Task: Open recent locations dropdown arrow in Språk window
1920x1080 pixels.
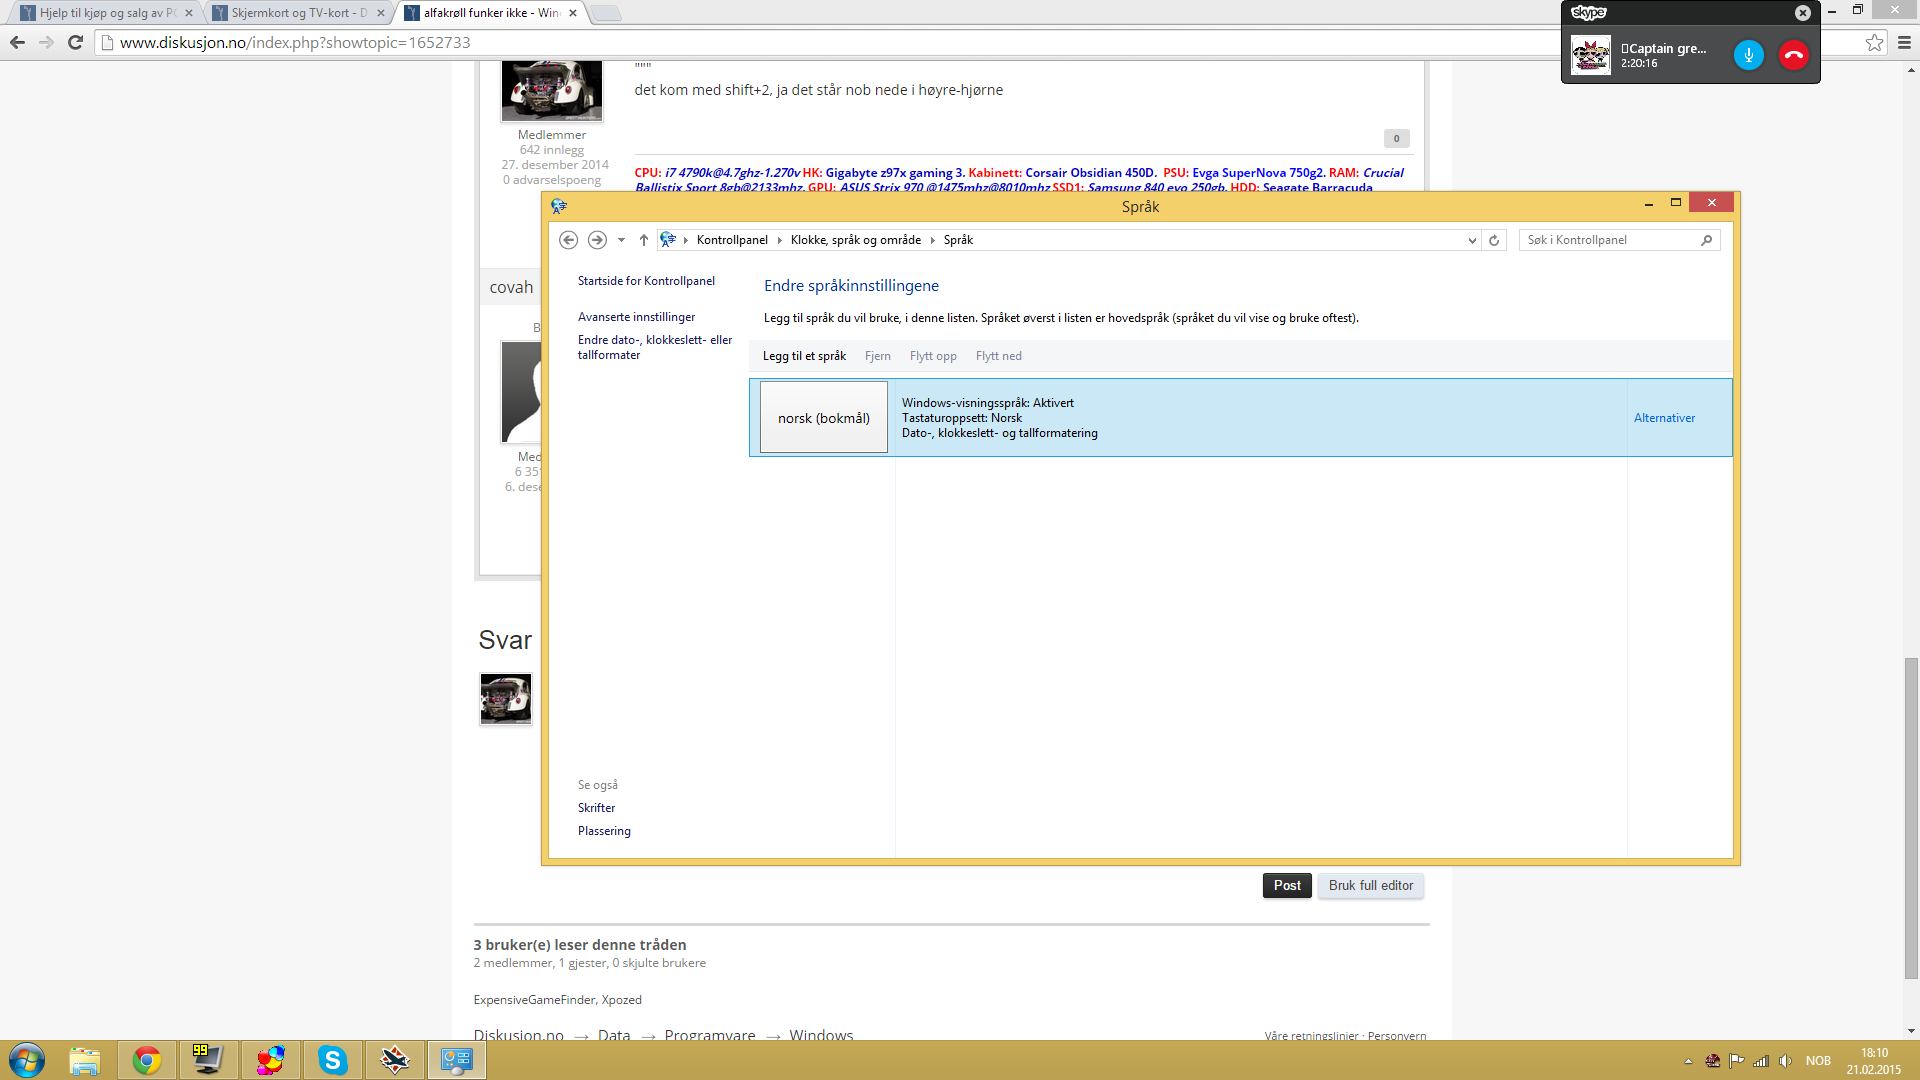Action: click(621, 240)
